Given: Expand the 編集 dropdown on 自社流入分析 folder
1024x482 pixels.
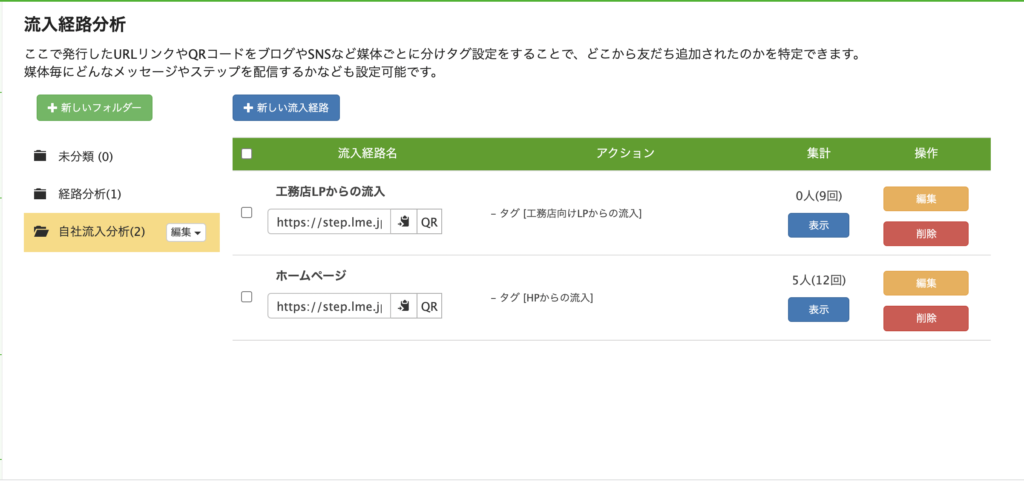Looking at the screenshot, I should coord(186,232).
